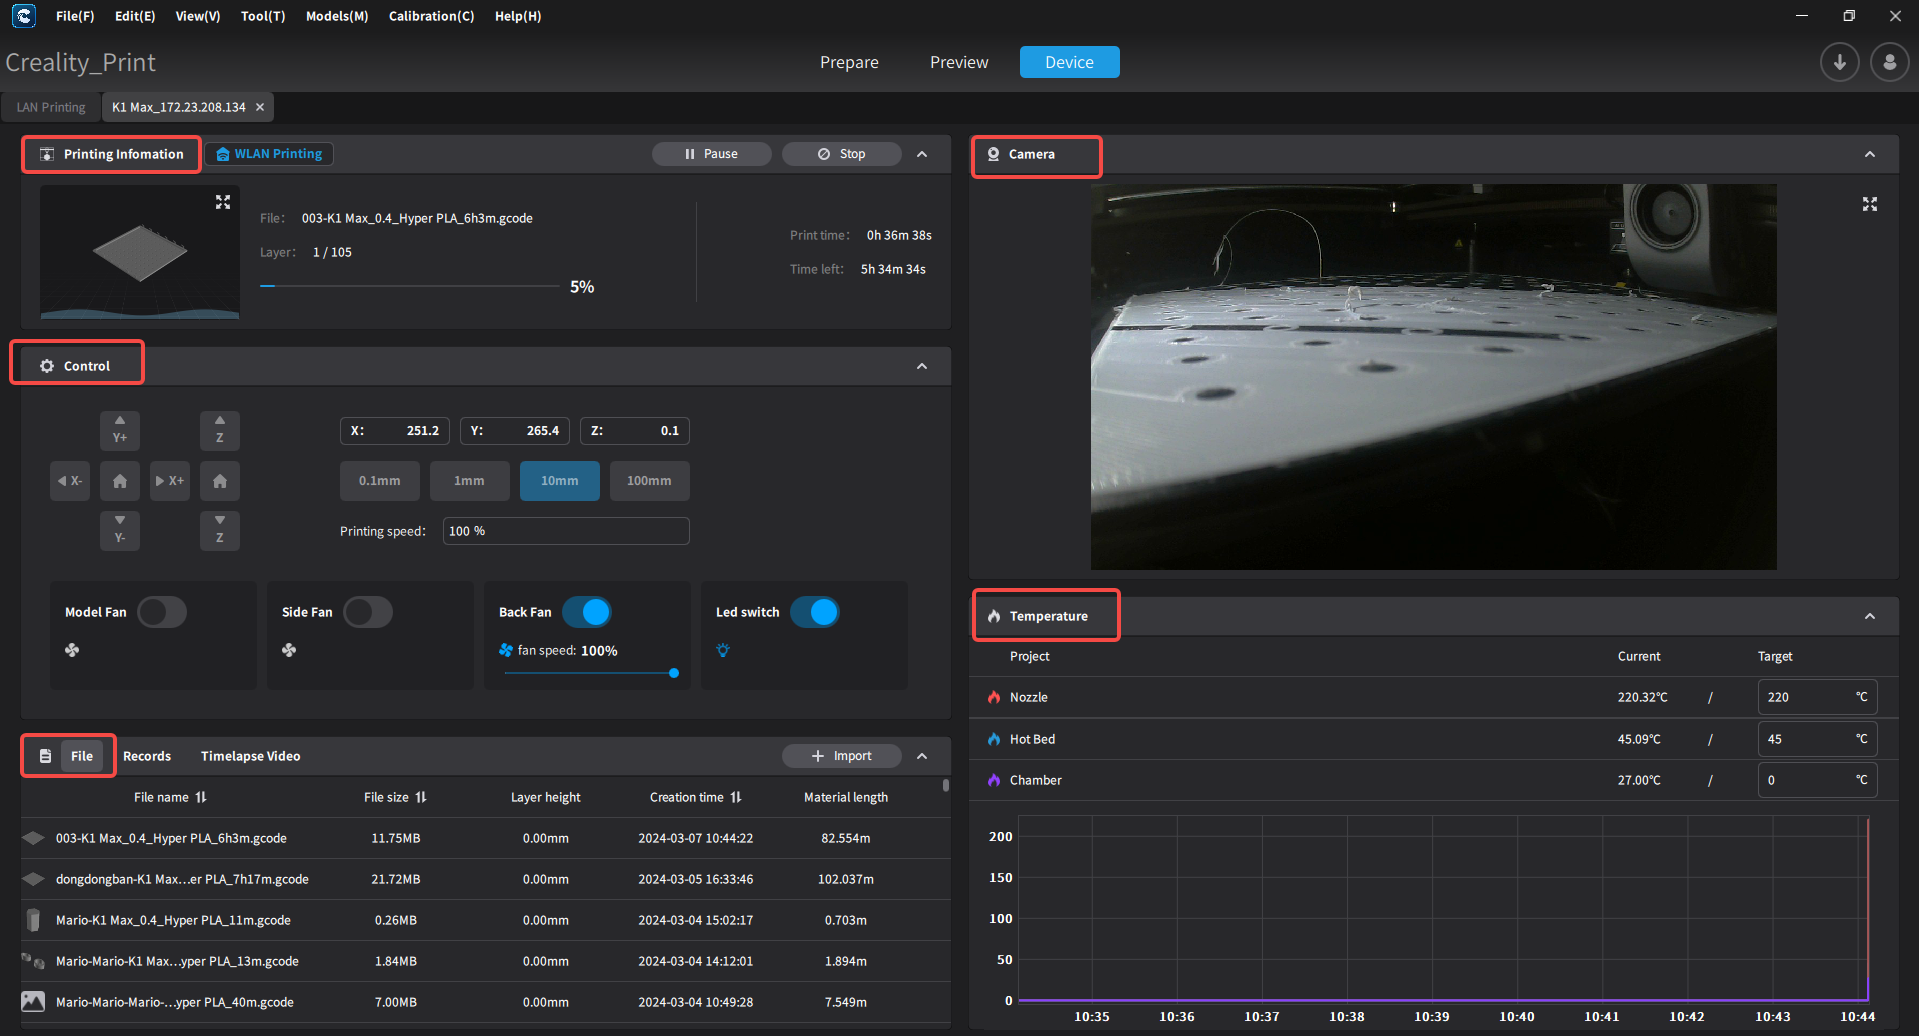This screenshot has width=1919, height=1036.
Task: Click the X- move arrow button
Action: (70, 481)
